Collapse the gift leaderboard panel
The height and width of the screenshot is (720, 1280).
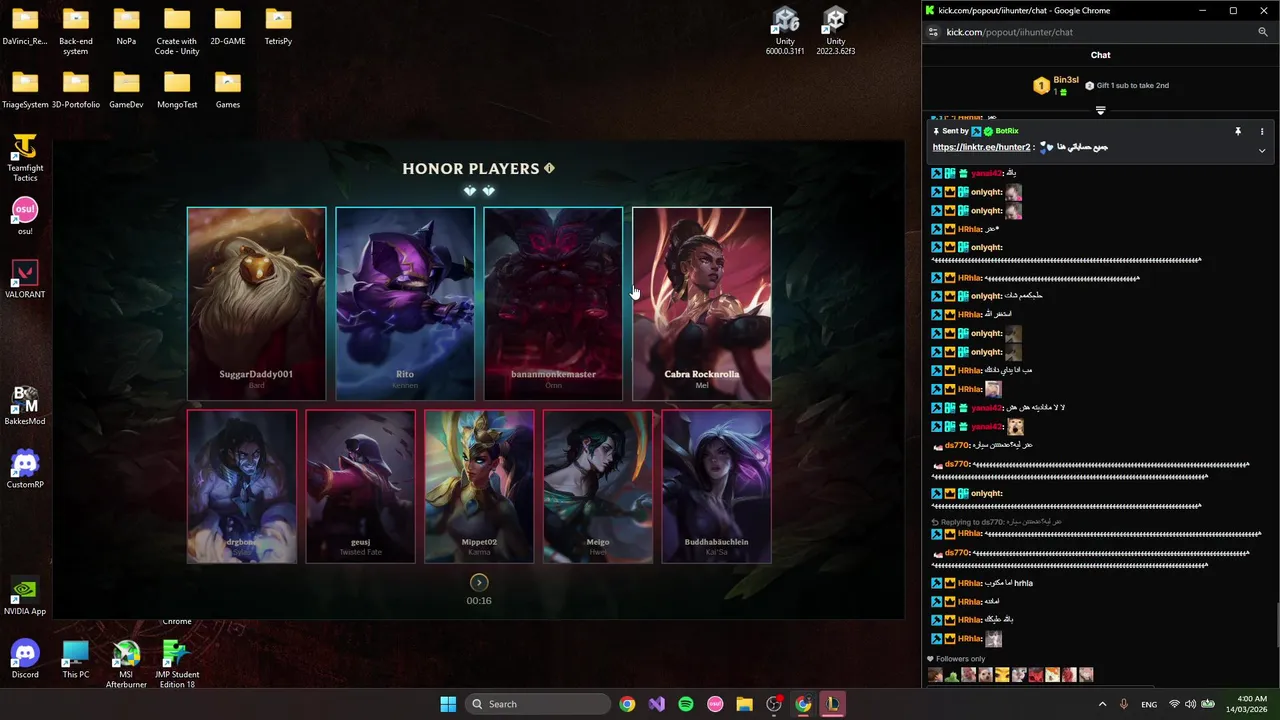pyautogui.click(x=1100, y=110)
